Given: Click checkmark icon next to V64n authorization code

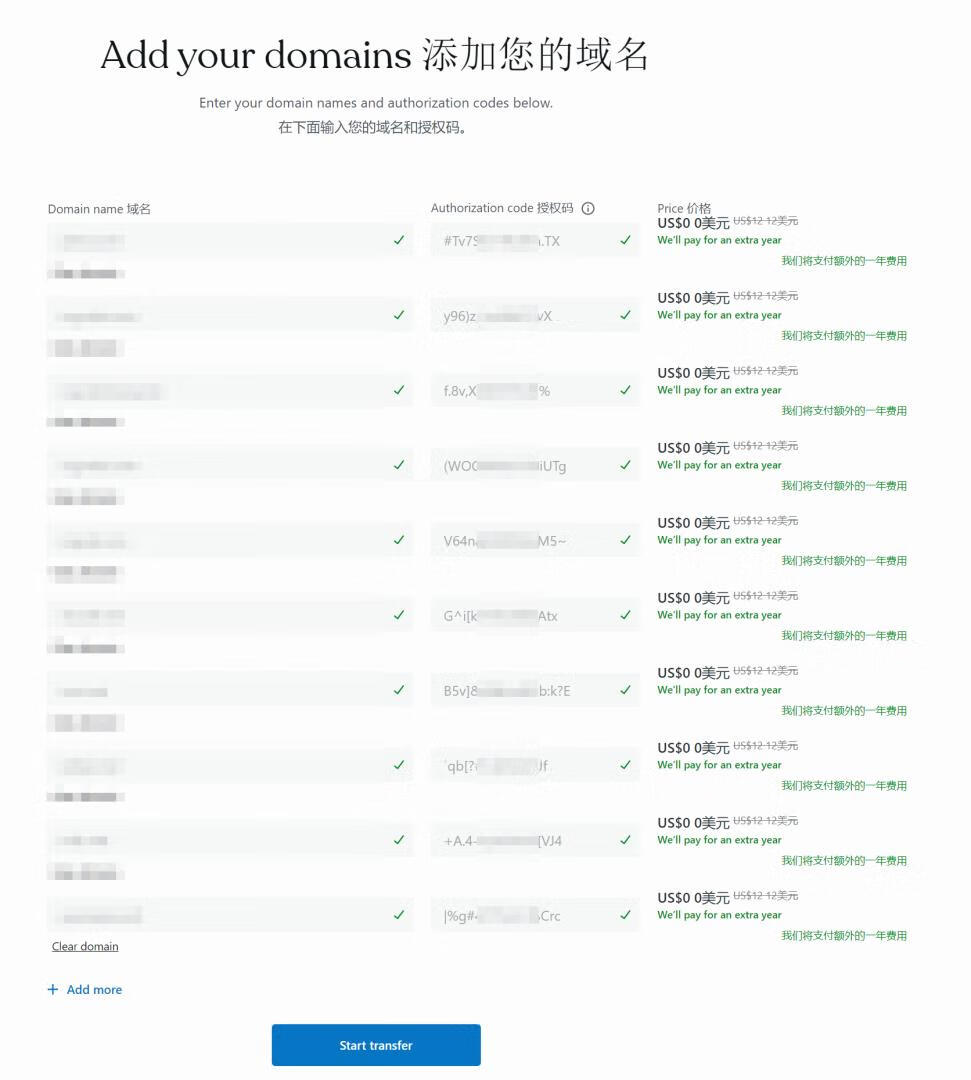Looking at the screenshot, I should [626, 540].
